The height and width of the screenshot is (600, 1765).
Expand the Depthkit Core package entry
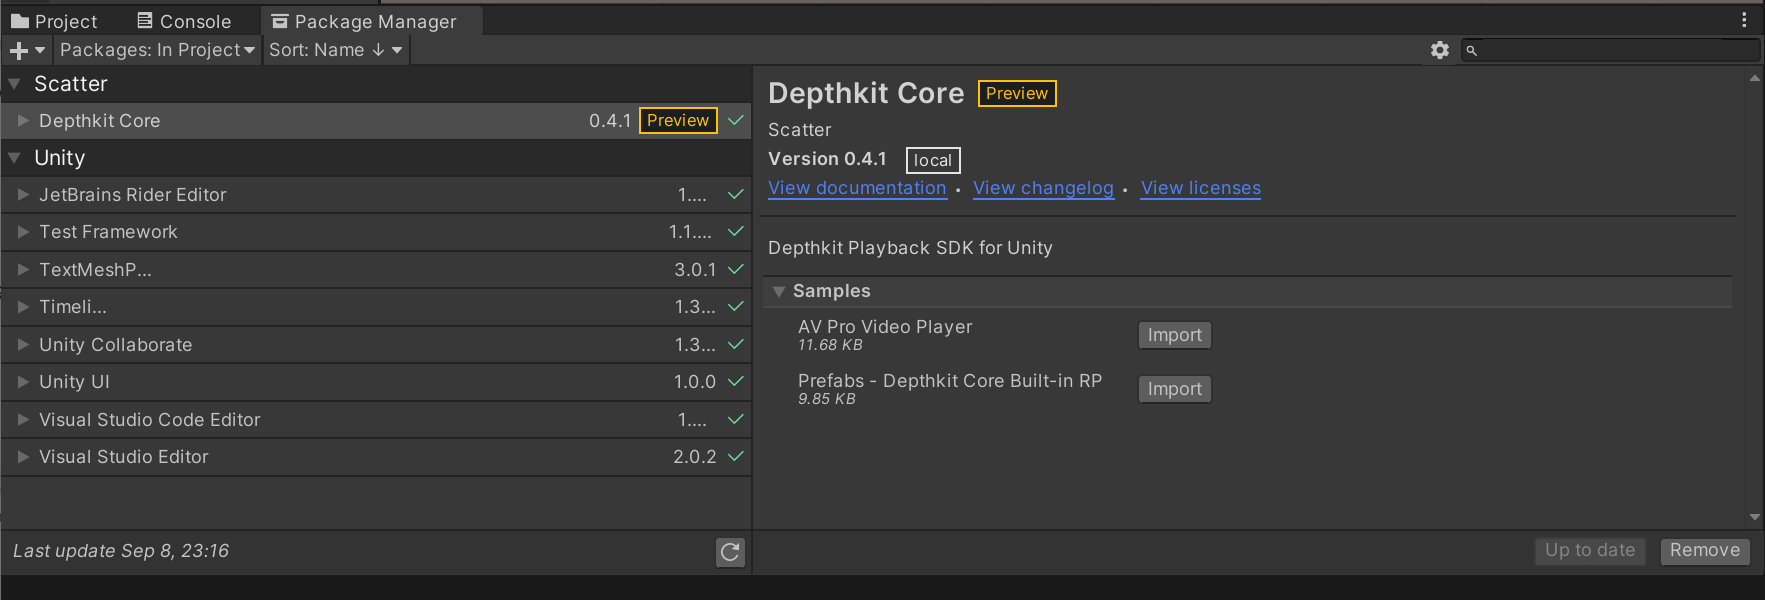point(23,121)
